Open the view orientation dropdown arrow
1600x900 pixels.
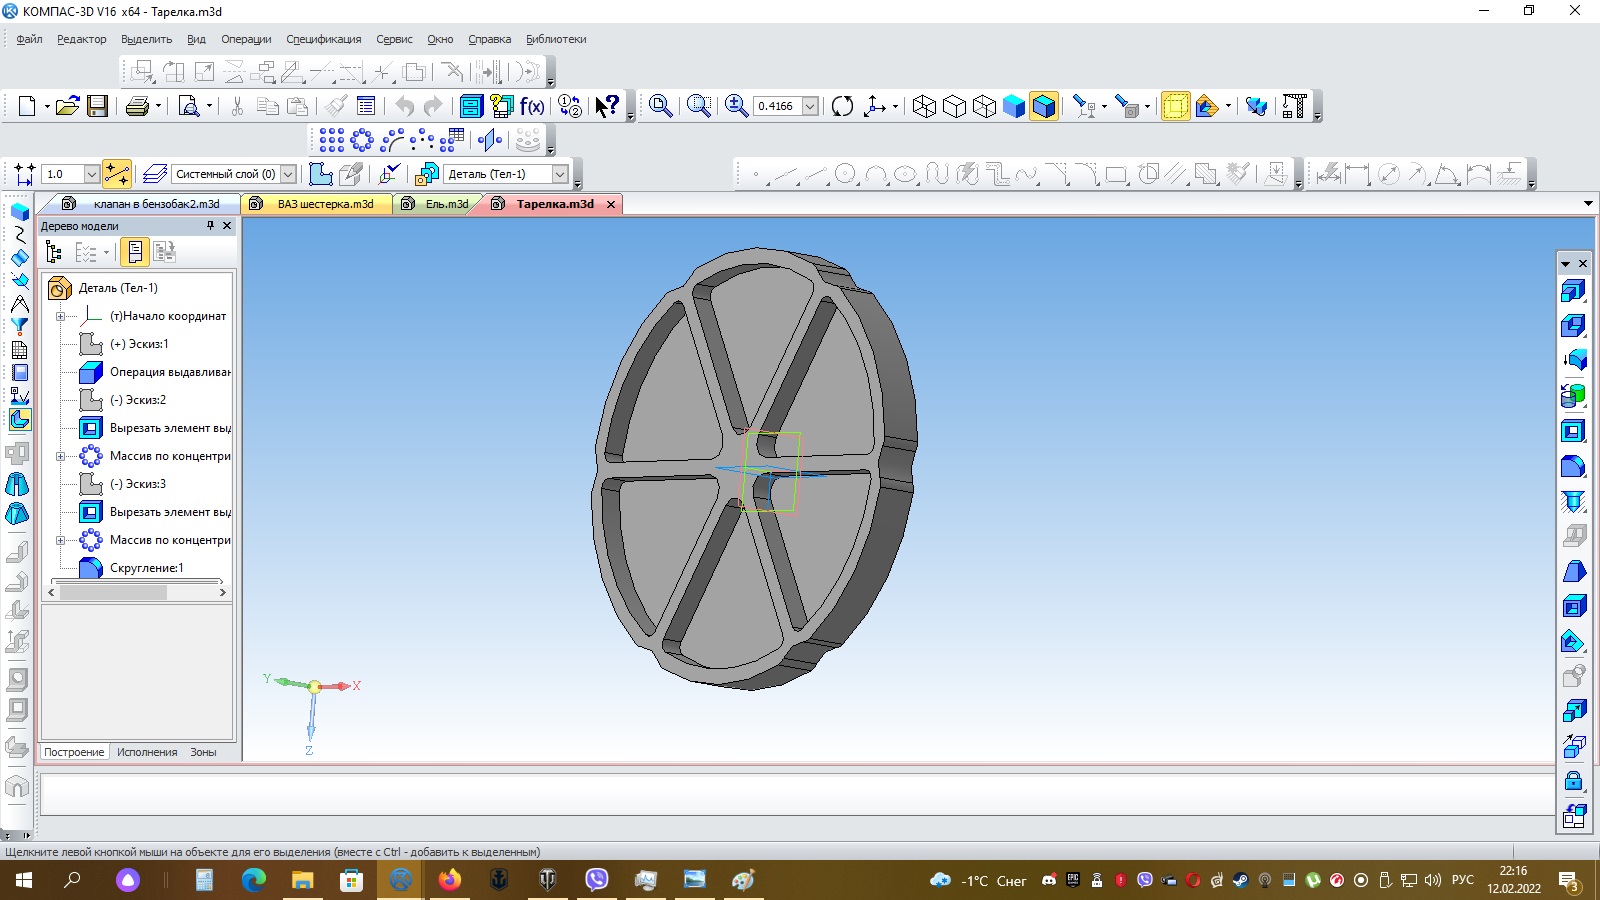(895, 106)
